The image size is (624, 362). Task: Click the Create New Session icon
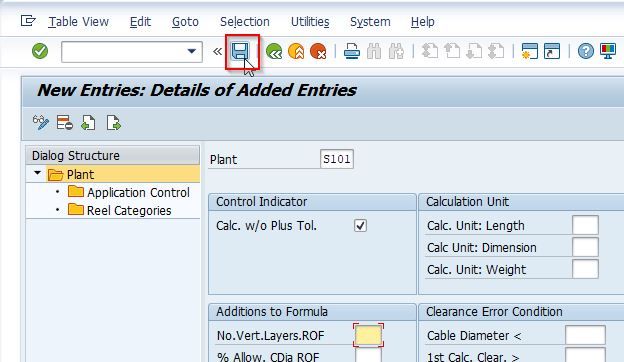click(529, 51)
